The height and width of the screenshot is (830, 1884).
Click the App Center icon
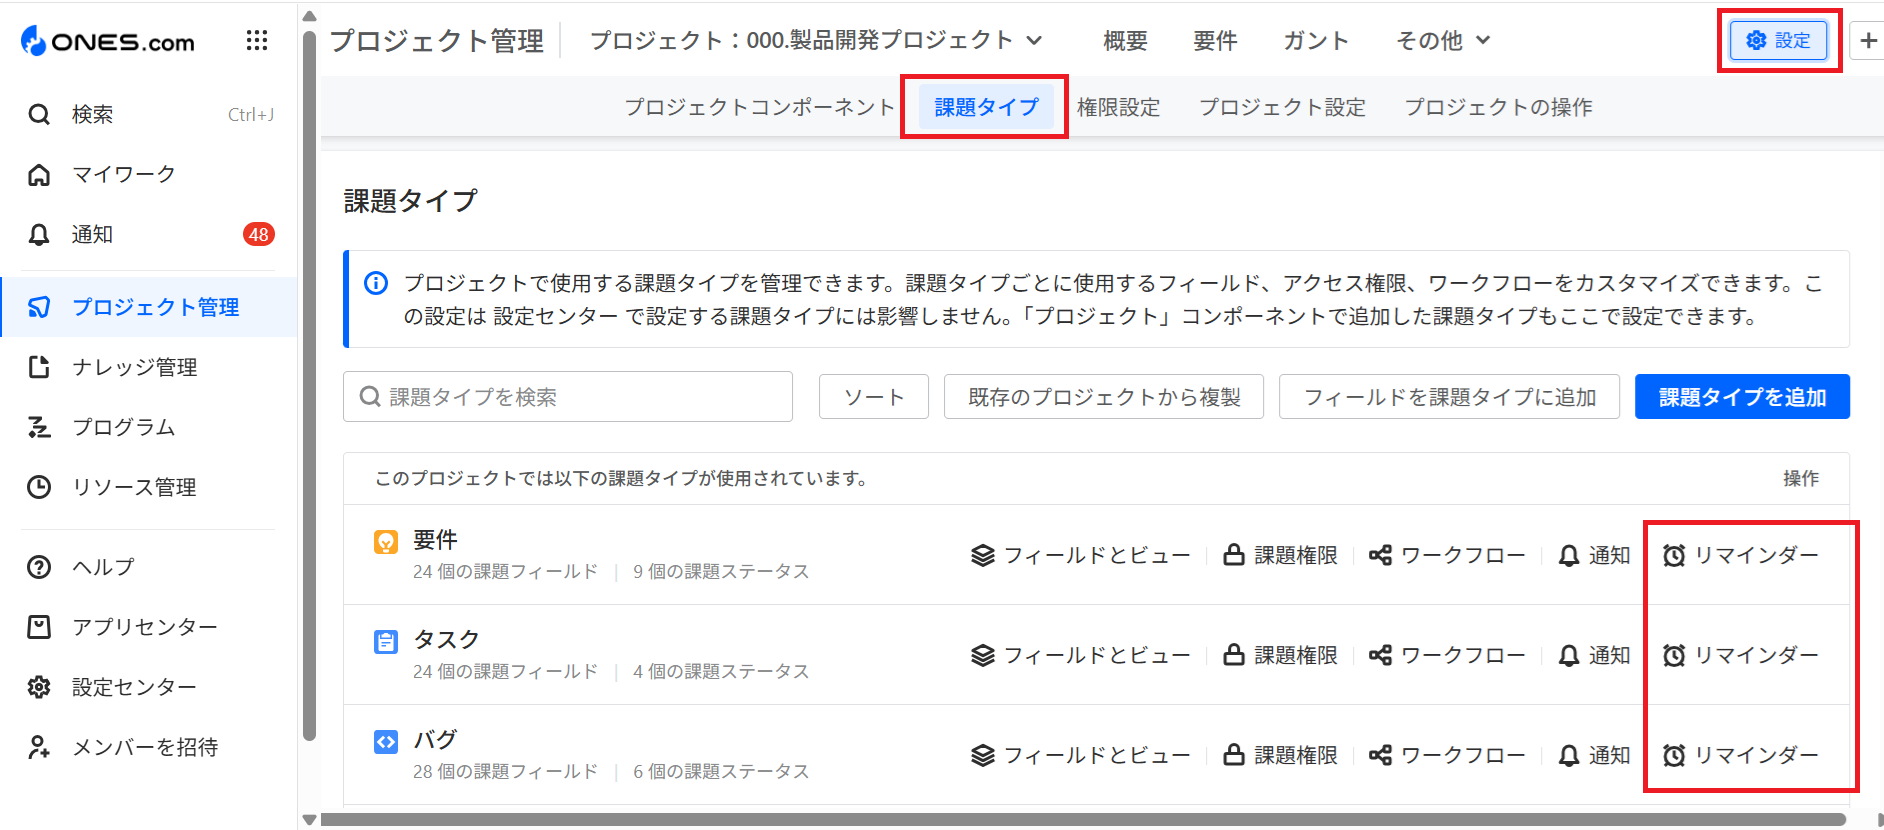coord(39,627)
